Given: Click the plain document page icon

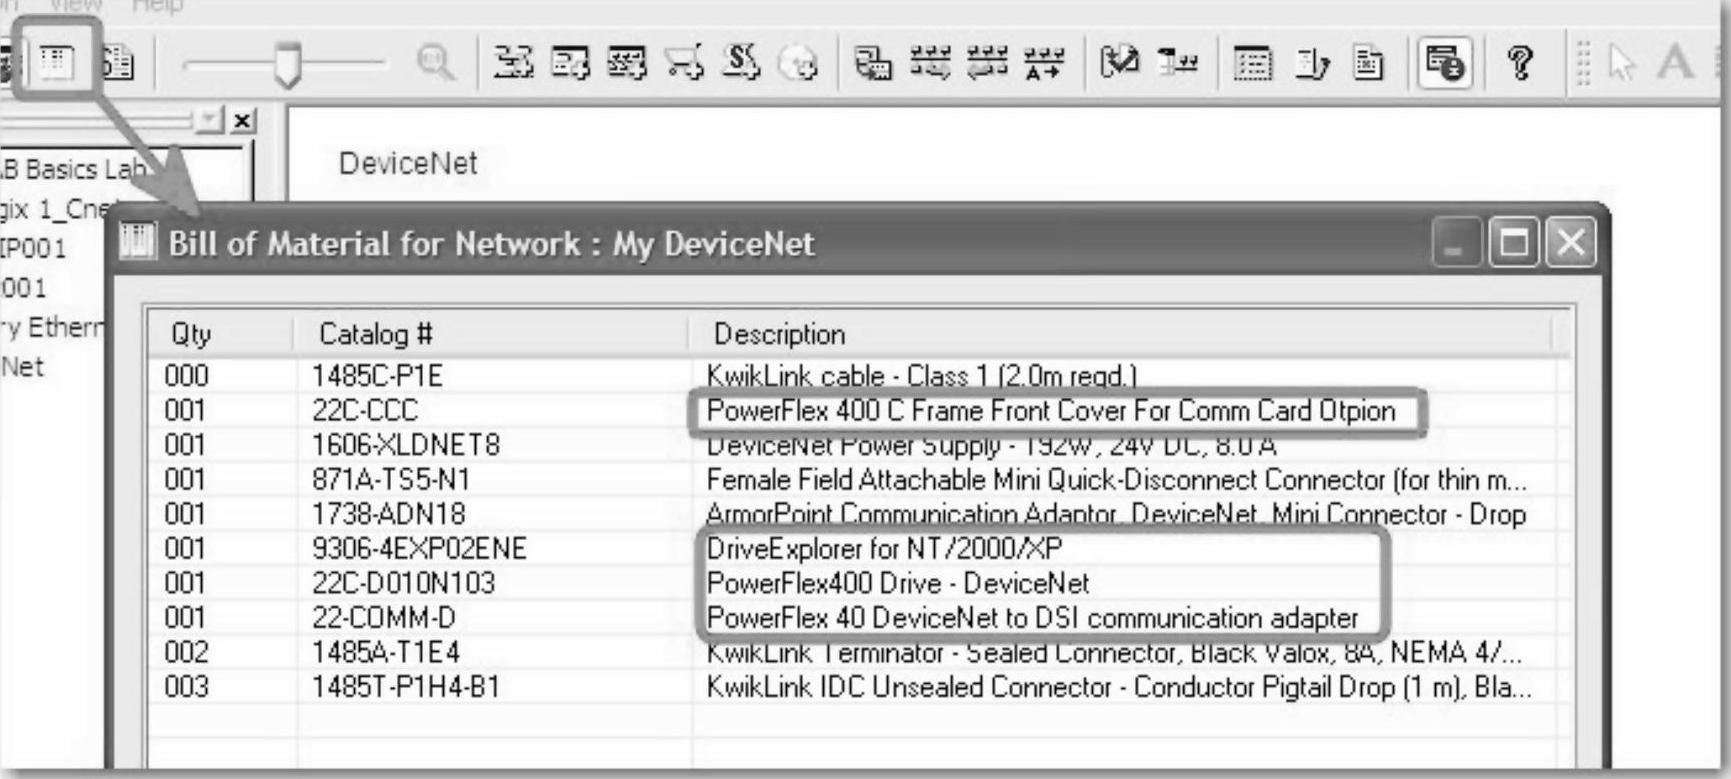Looking at the screenshot, I should (x=1368, y=64).
